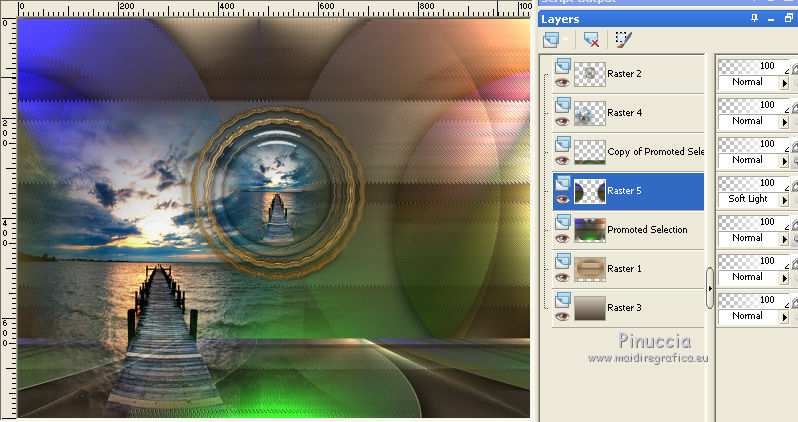Select the Raster 3 layer name
Screen dimensions: 798x422
coord(624,308)
